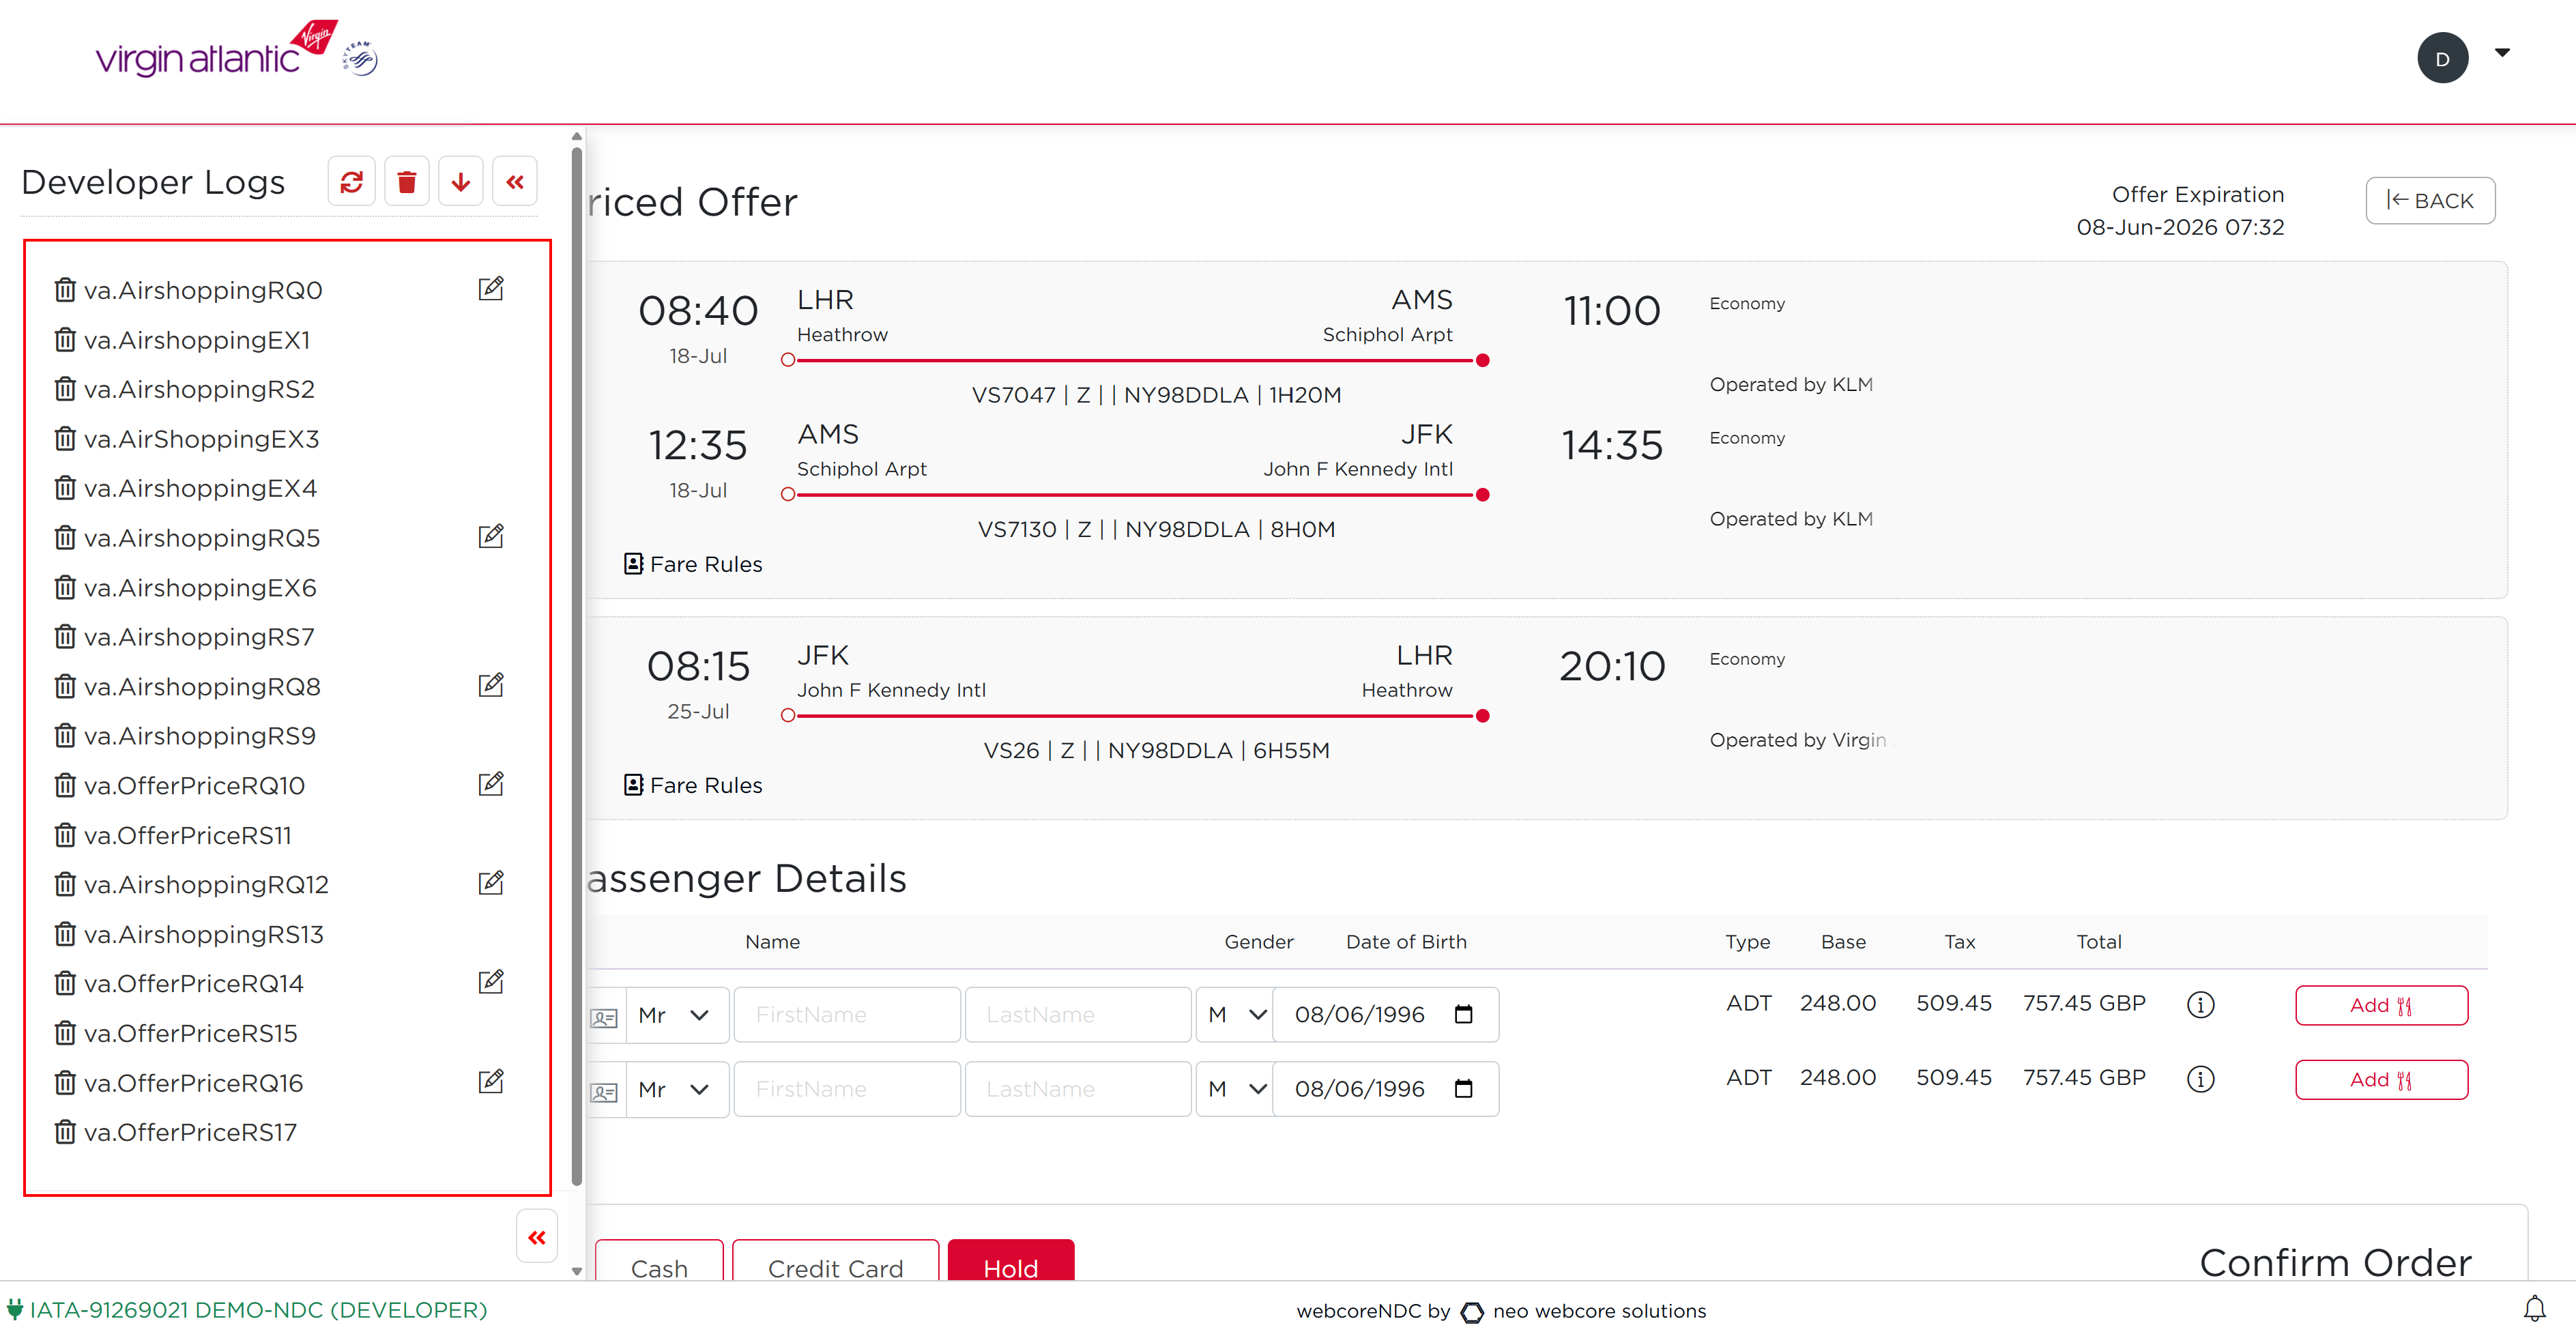Change gender dropdown for first passenger
2576x1334 pixels.
tap(1235, 1015)
